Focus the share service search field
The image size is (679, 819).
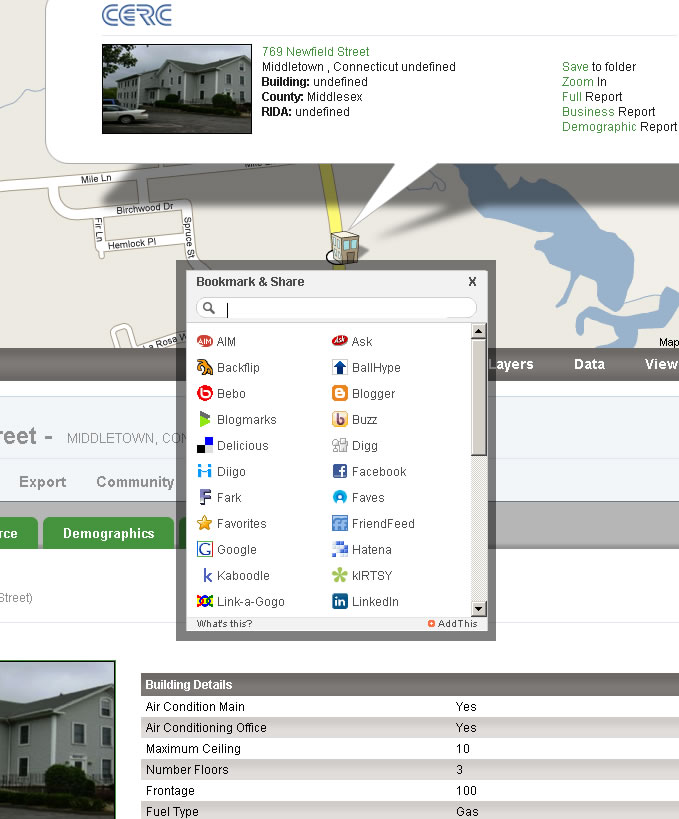coord(336,308)
